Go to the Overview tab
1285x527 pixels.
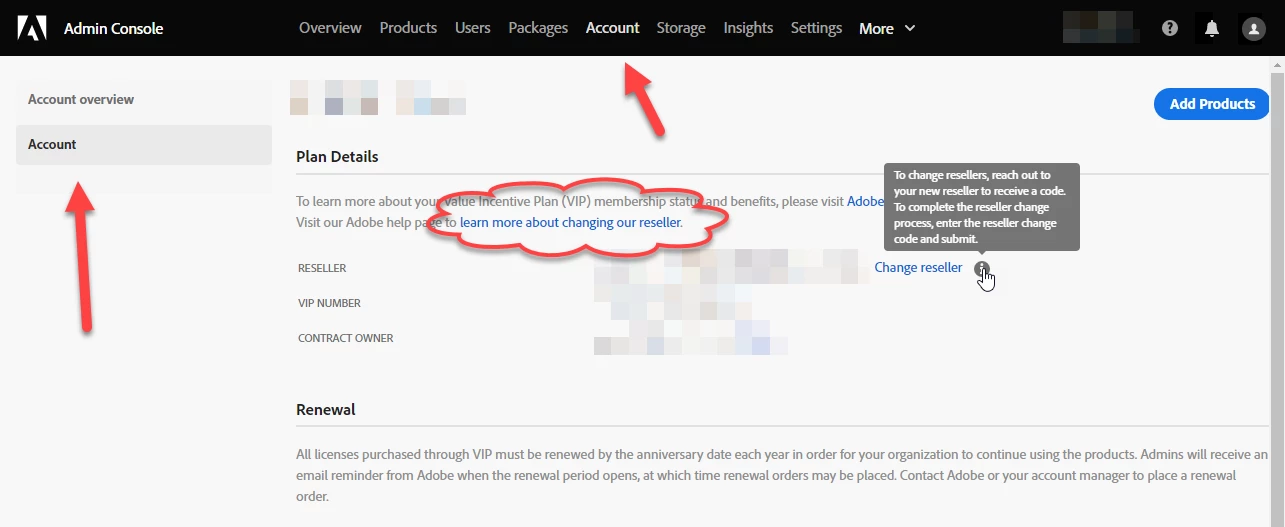click(330, 28)
